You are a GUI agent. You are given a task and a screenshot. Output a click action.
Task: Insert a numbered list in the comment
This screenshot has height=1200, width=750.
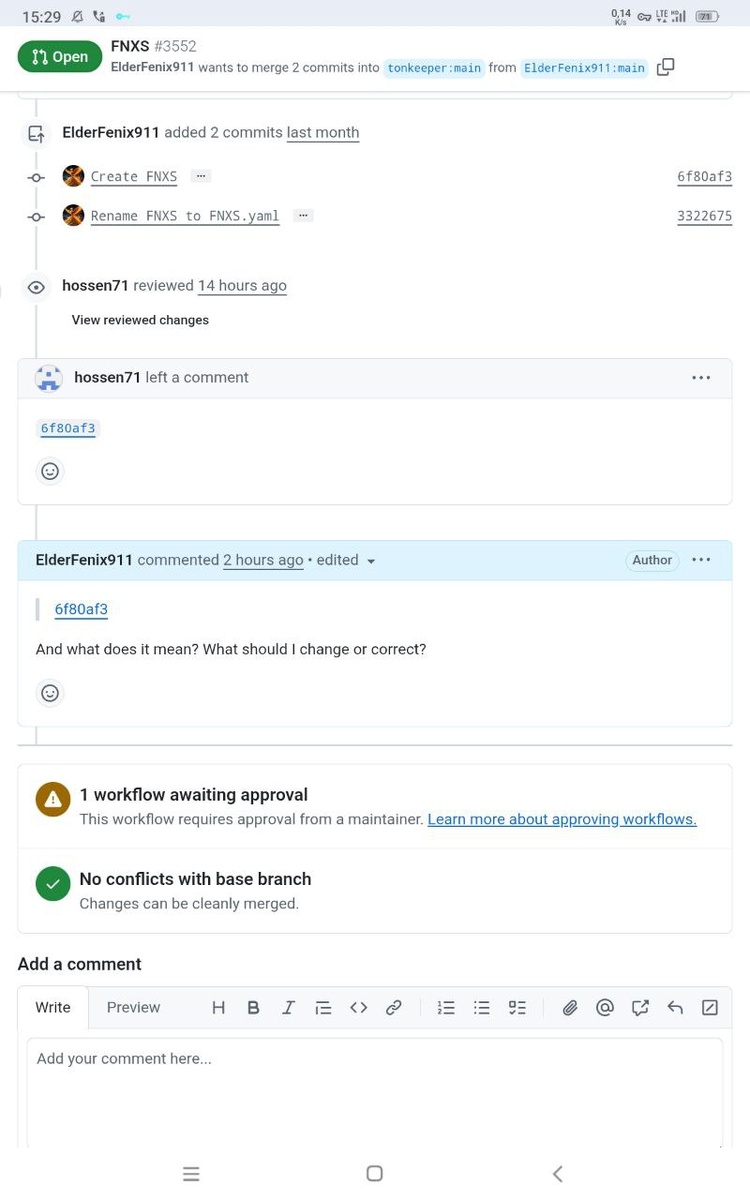447,1008
